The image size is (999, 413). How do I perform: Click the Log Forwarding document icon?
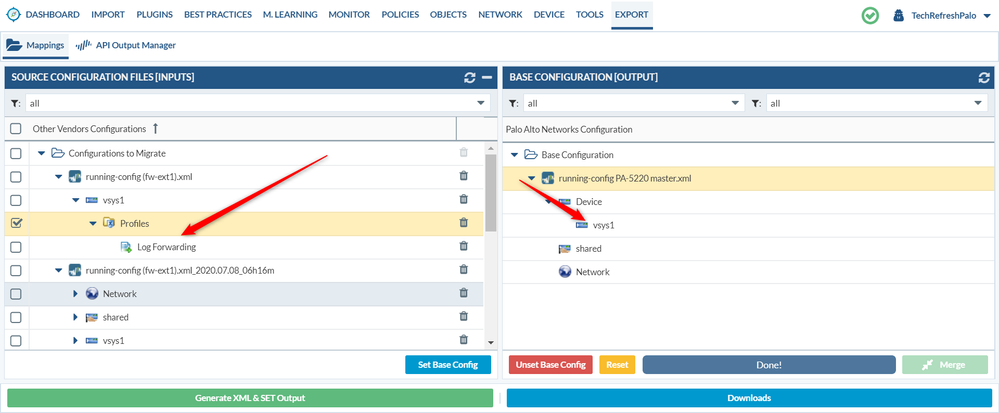tap(126, 247)
